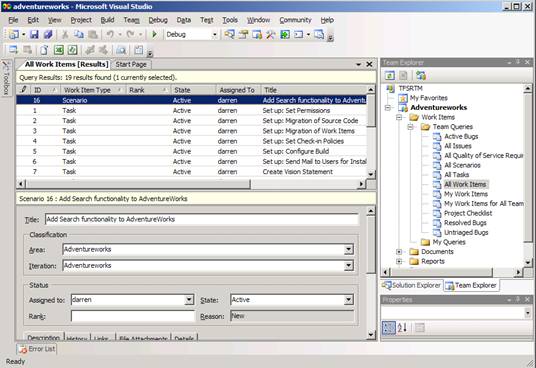Click the Add Team Project icon in Team Explorer
Viewport: 536px width, 368px height.
(421, 76)
